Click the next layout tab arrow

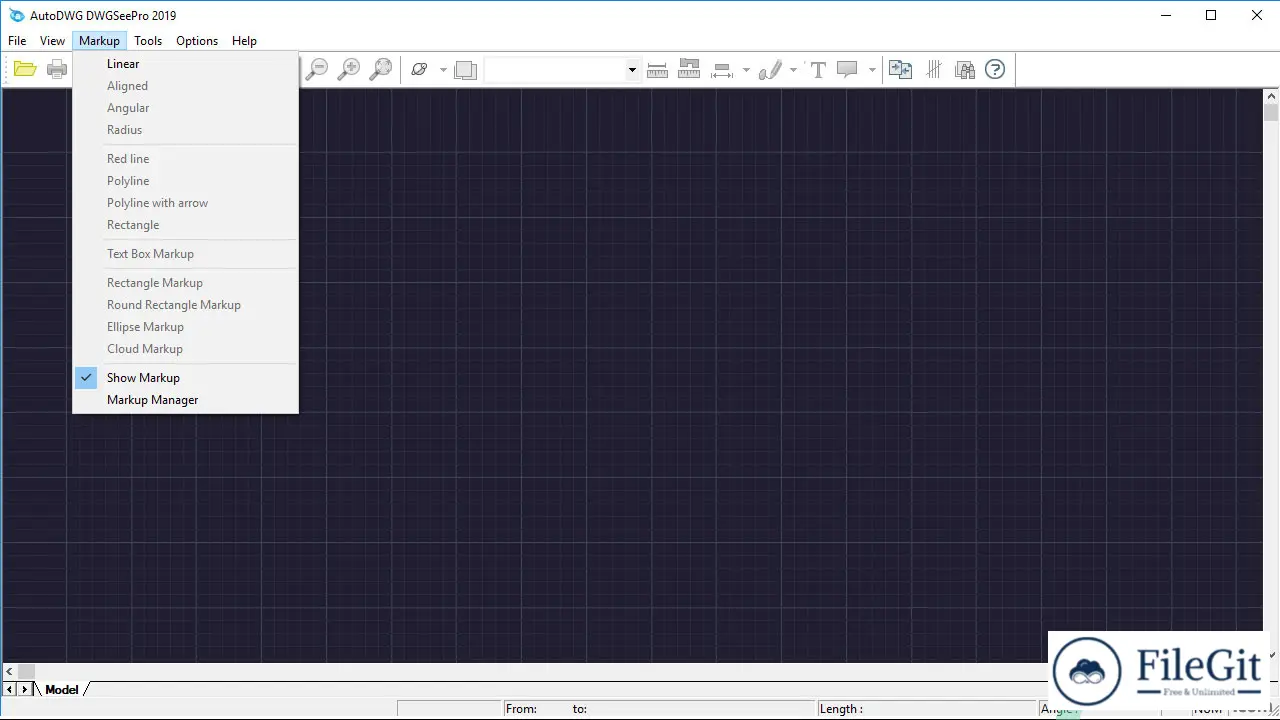[25, 689]
